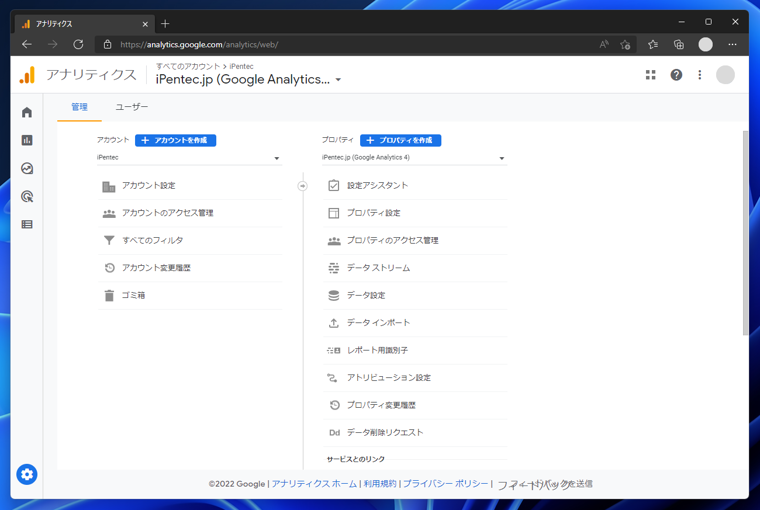
Task: Open the Configure list sidebar icon
Action: 27,224
